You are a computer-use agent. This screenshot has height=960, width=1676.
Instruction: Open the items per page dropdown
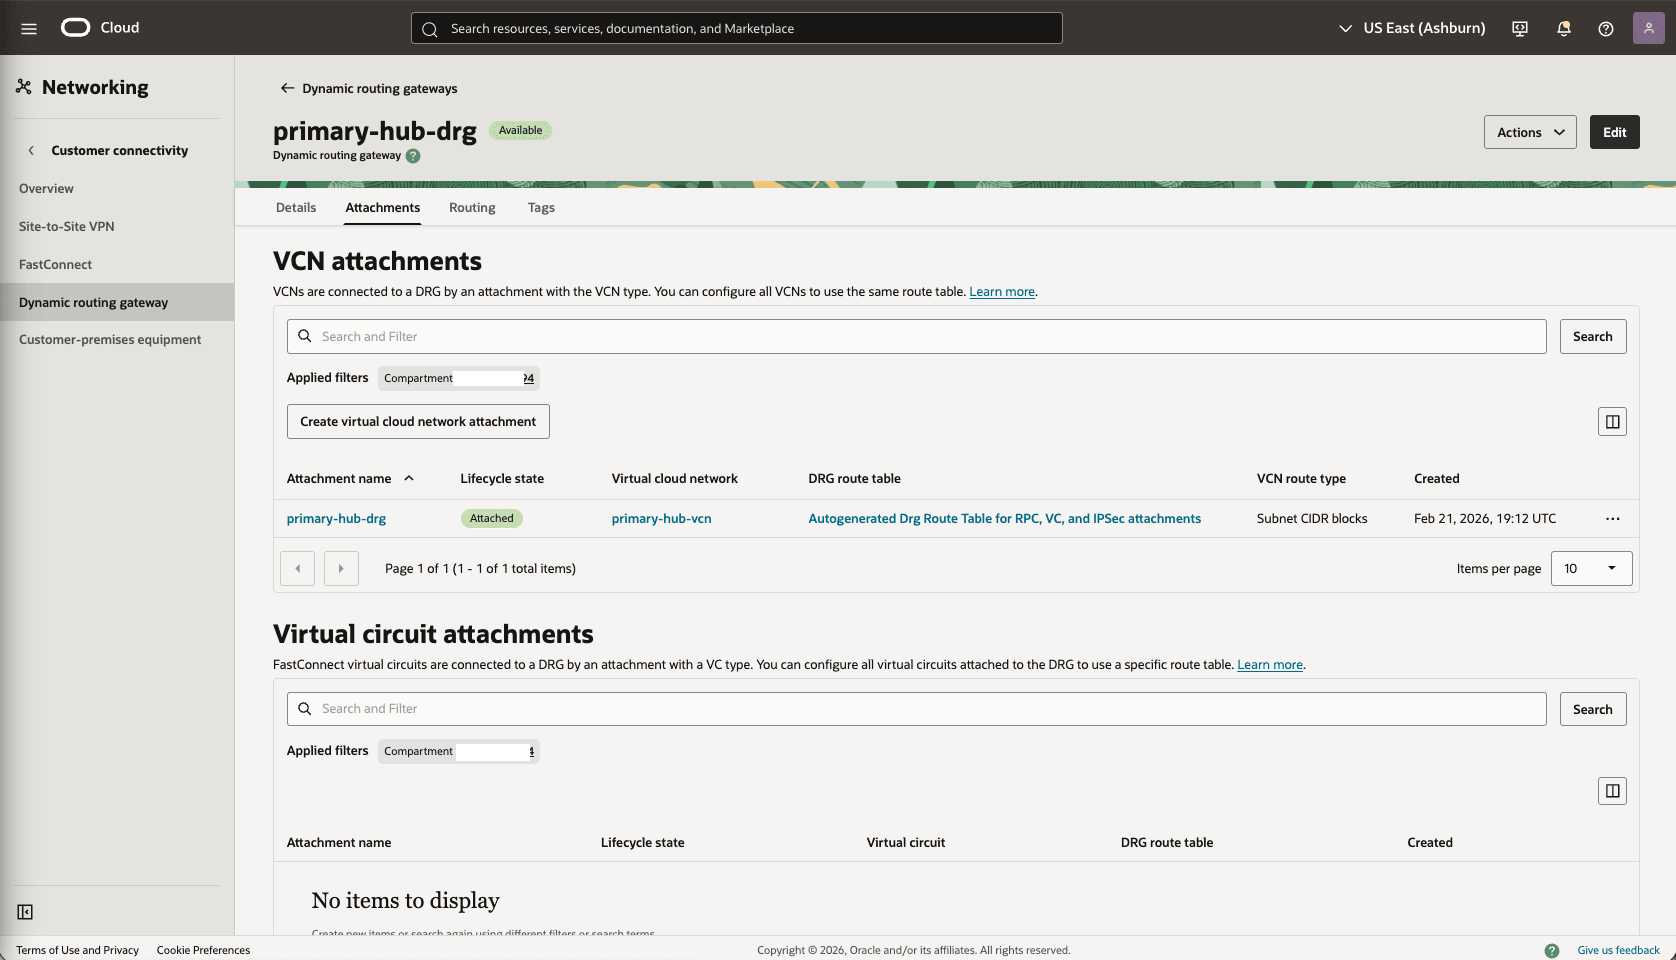1591,568
